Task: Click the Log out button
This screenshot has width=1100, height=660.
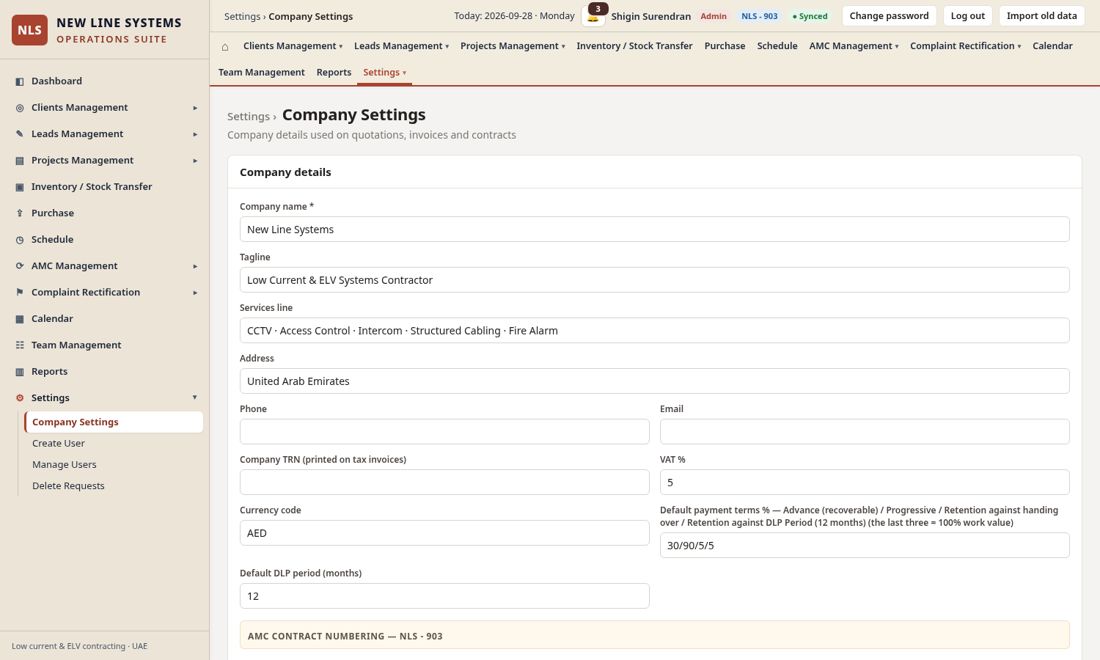Action: pos(967,15)
